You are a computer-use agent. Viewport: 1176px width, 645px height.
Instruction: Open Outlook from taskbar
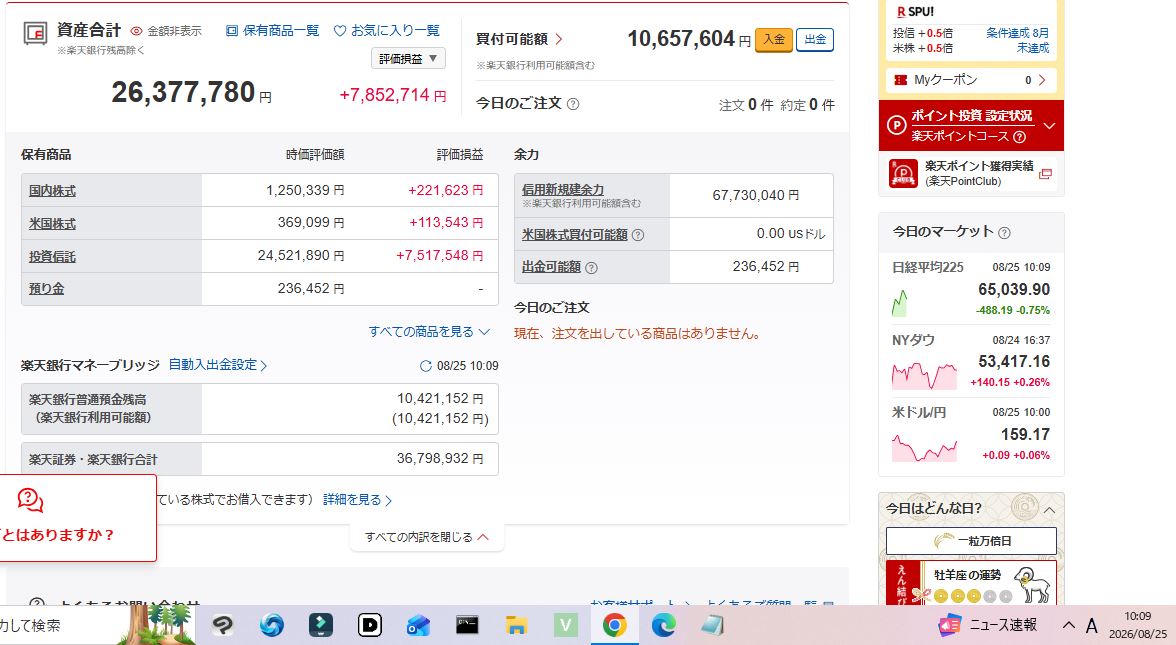[x=418, y=625]
